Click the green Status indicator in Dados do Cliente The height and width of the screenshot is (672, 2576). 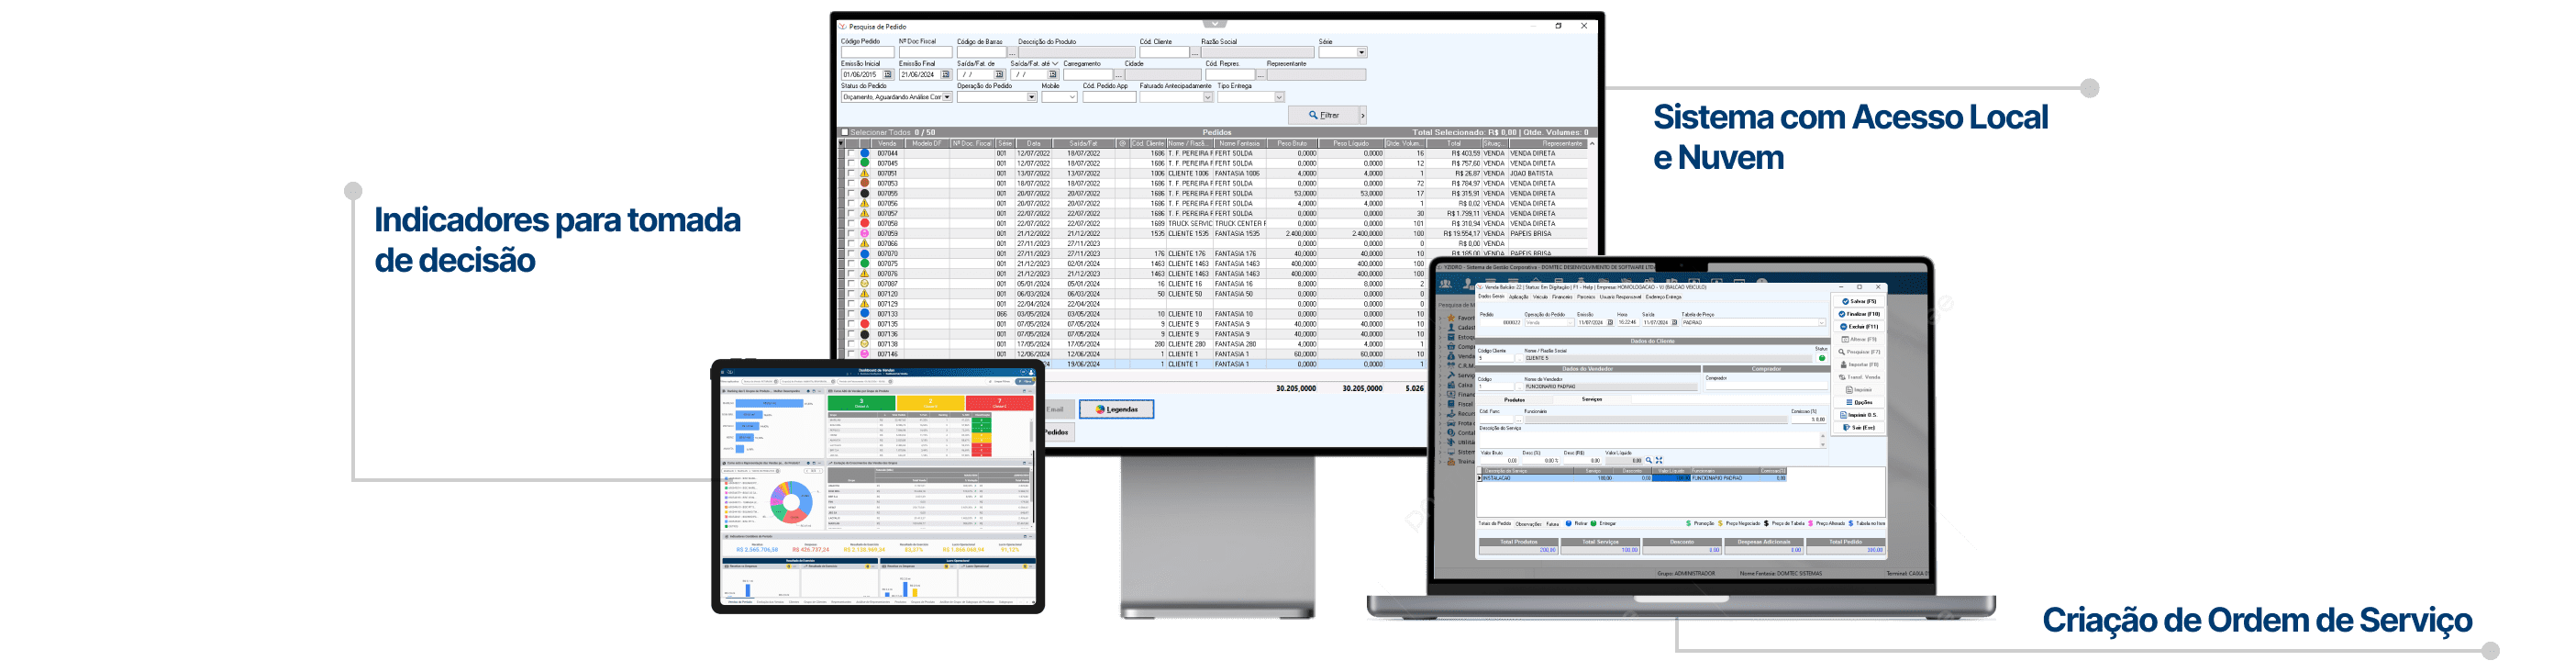point(1822,358)
